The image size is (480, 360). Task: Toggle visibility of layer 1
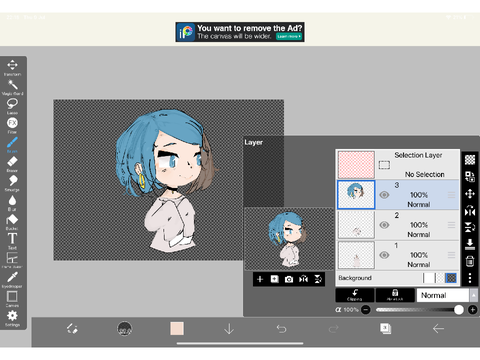click(x=384, y=255)
